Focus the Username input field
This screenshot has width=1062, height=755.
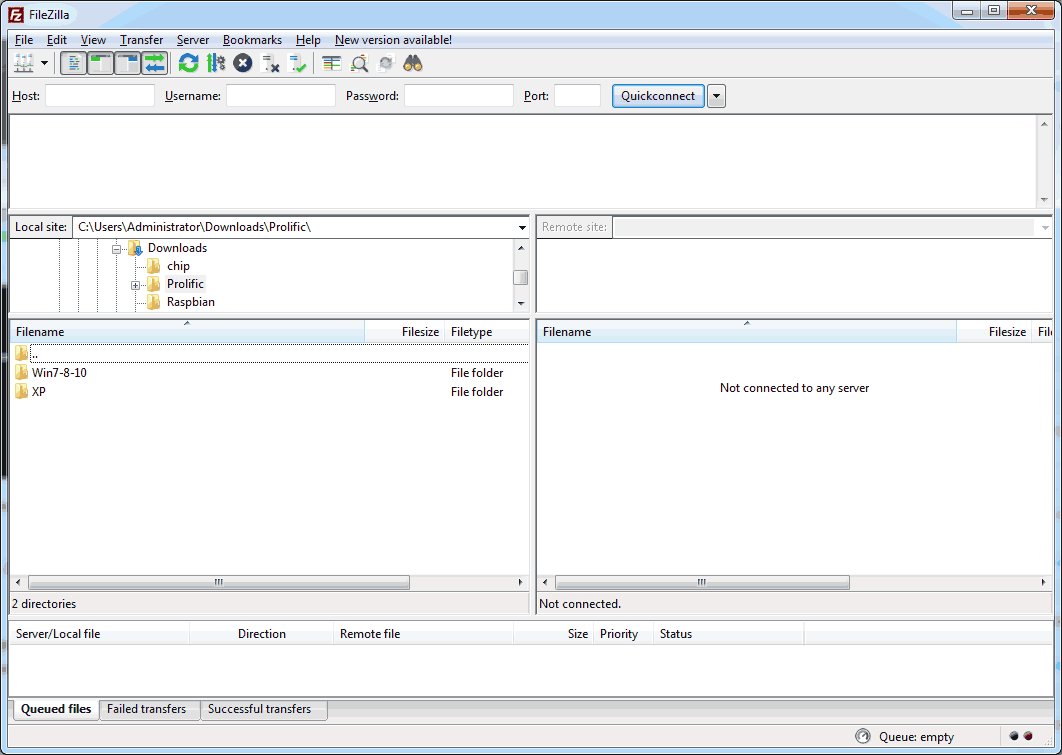[x=281, y=96]
